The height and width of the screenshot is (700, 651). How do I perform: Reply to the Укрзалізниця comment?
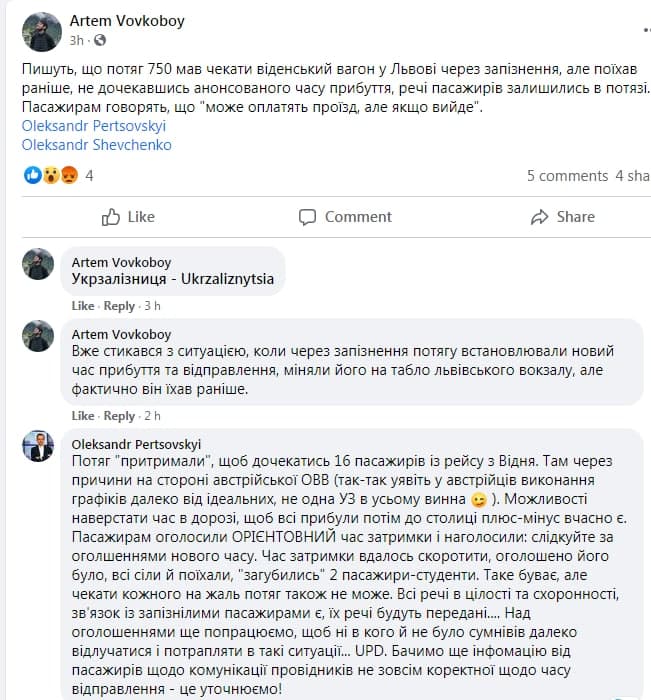pos(119,306)
